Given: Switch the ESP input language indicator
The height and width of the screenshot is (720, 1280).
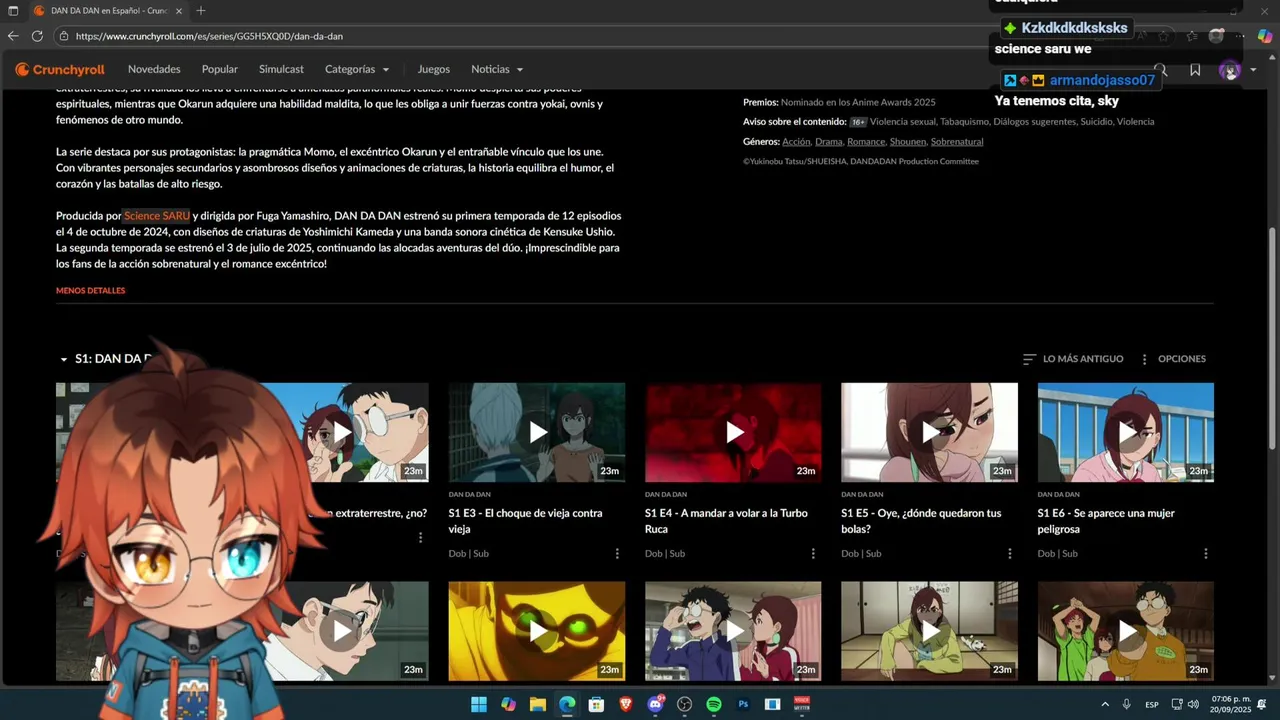Looking at the screenshot, I should pos(1152,705).
